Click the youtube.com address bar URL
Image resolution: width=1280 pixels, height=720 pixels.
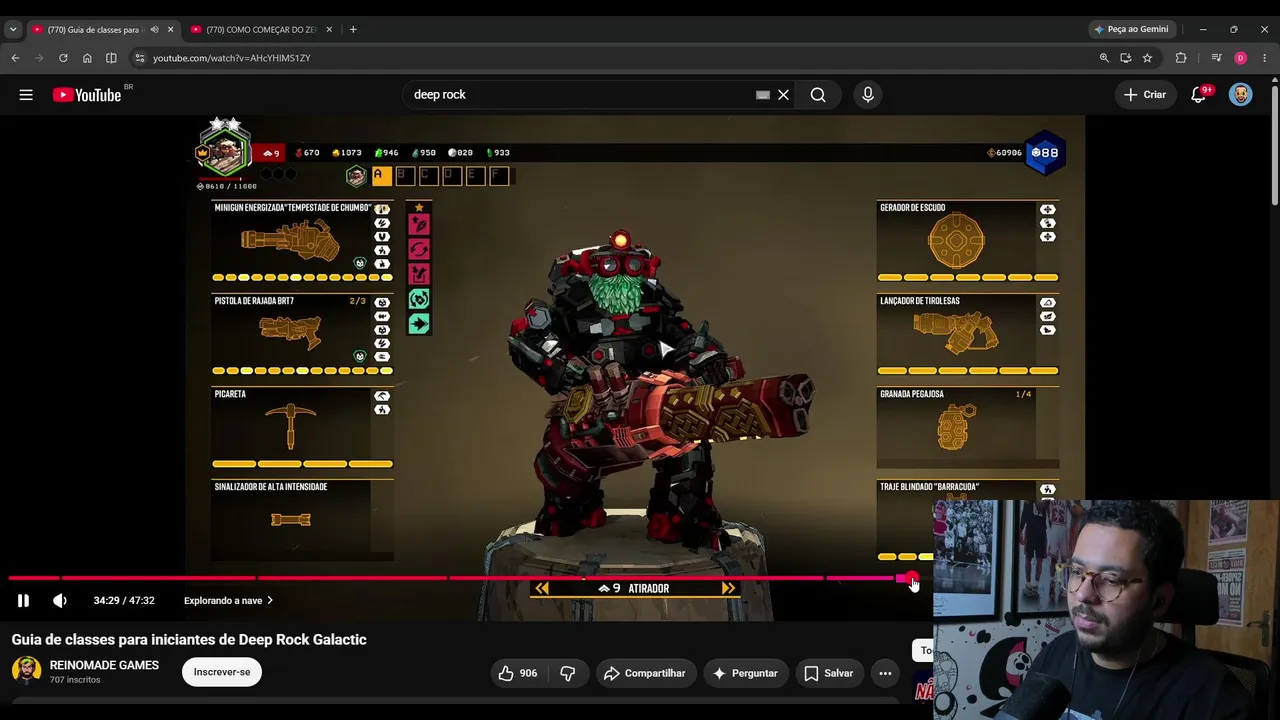coord(232,58)
